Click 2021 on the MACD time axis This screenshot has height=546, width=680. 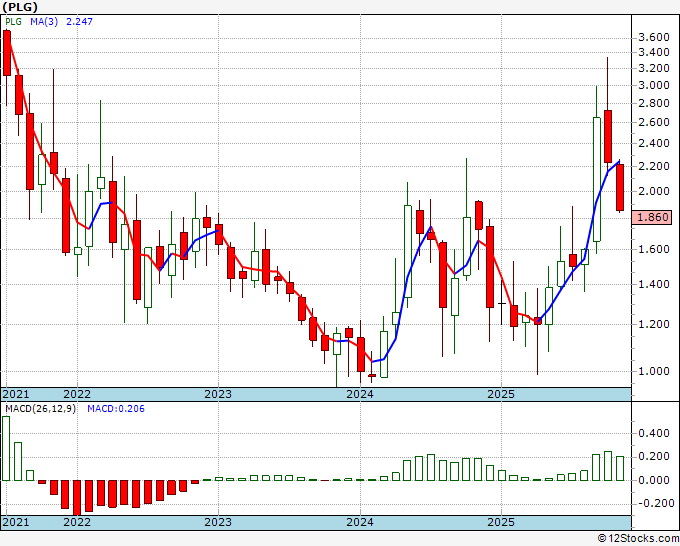[x=16, y=522]
